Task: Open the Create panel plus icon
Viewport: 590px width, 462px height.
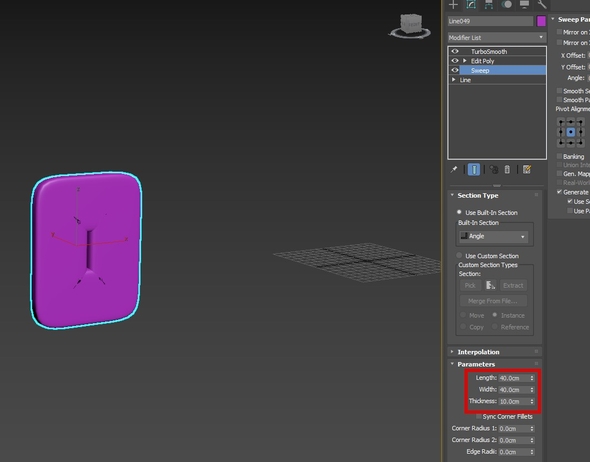Action: (453, 5)
